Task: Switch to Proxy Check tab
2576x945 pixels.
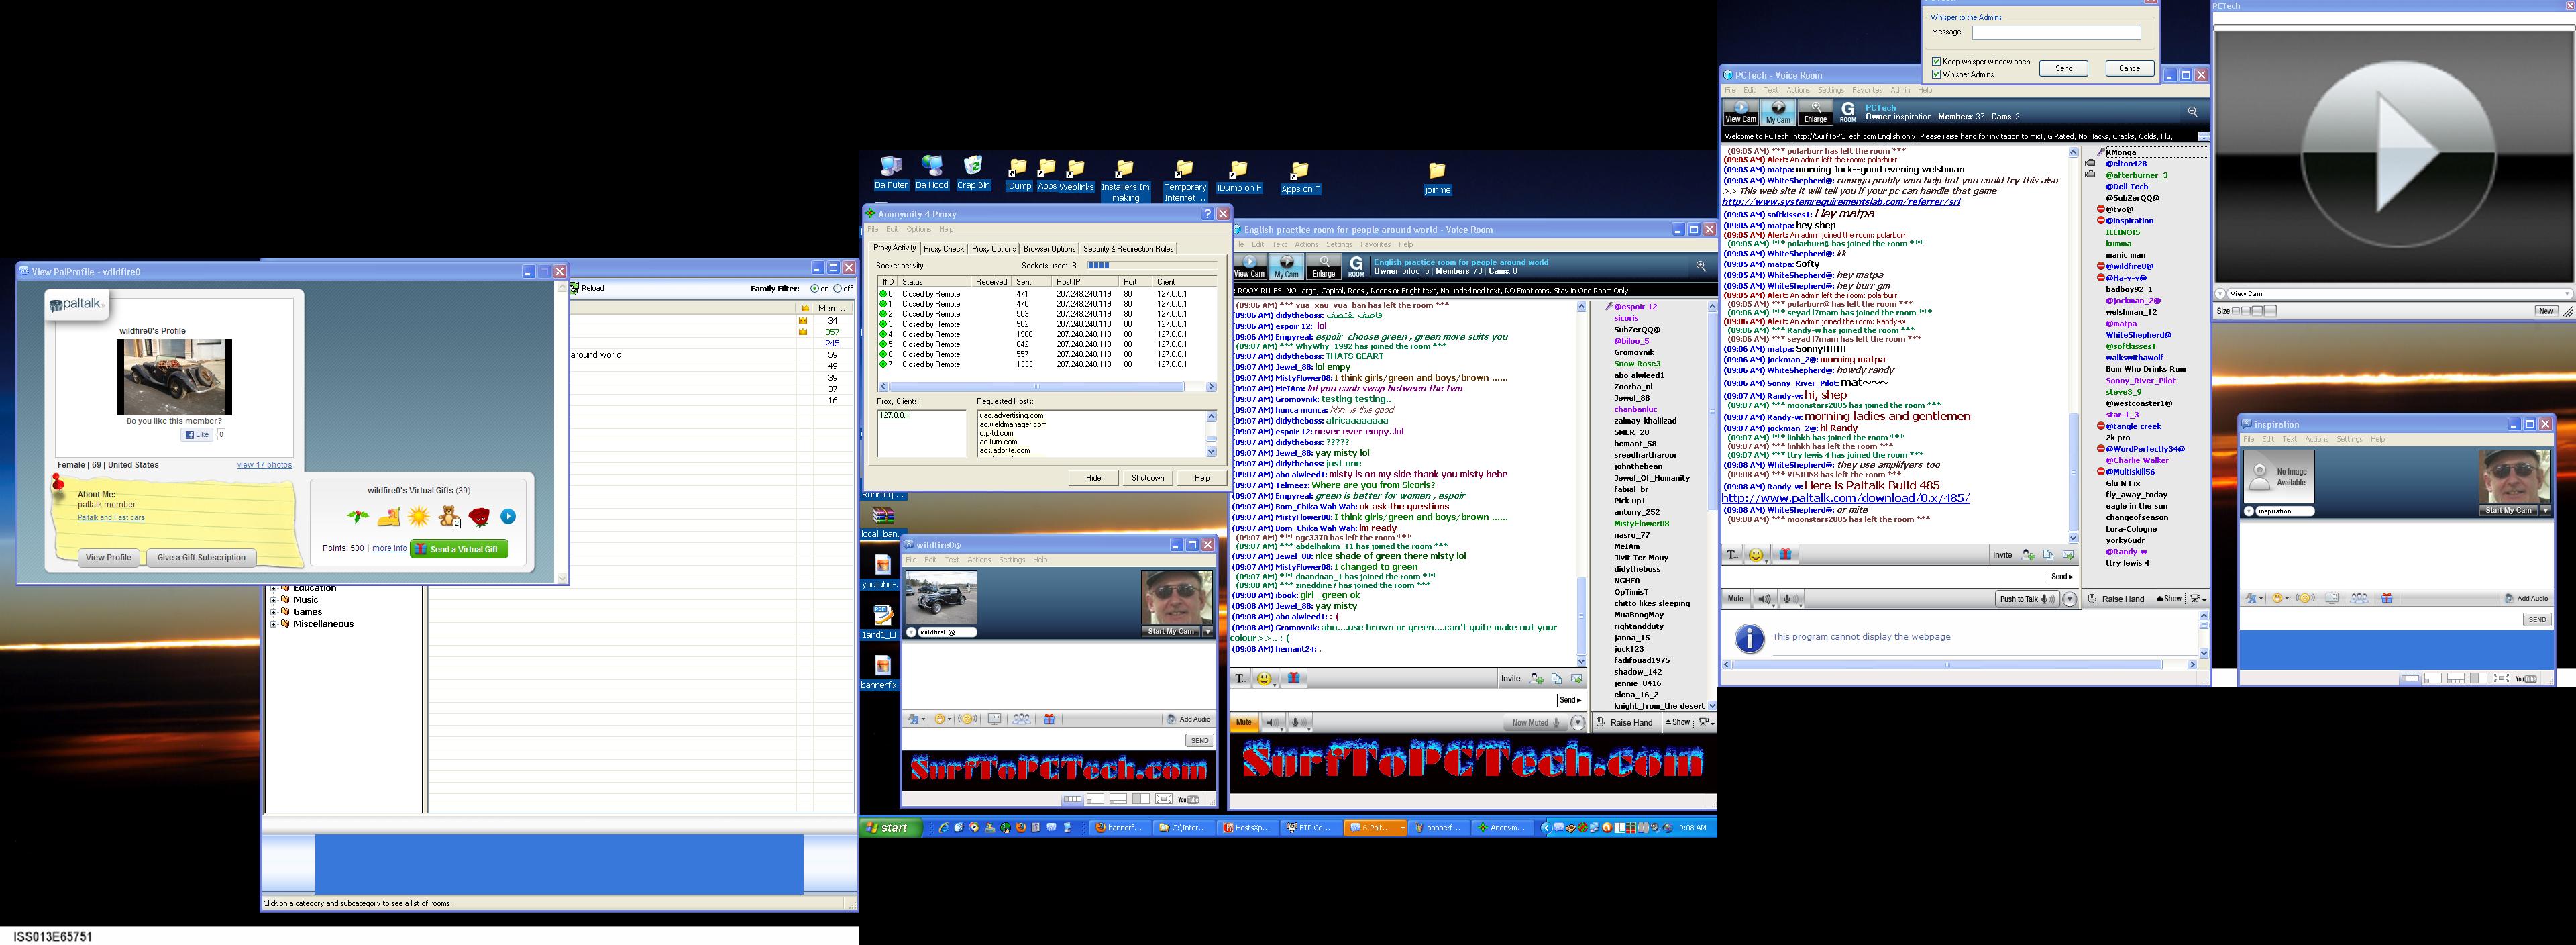Action: tap(943, 249)
